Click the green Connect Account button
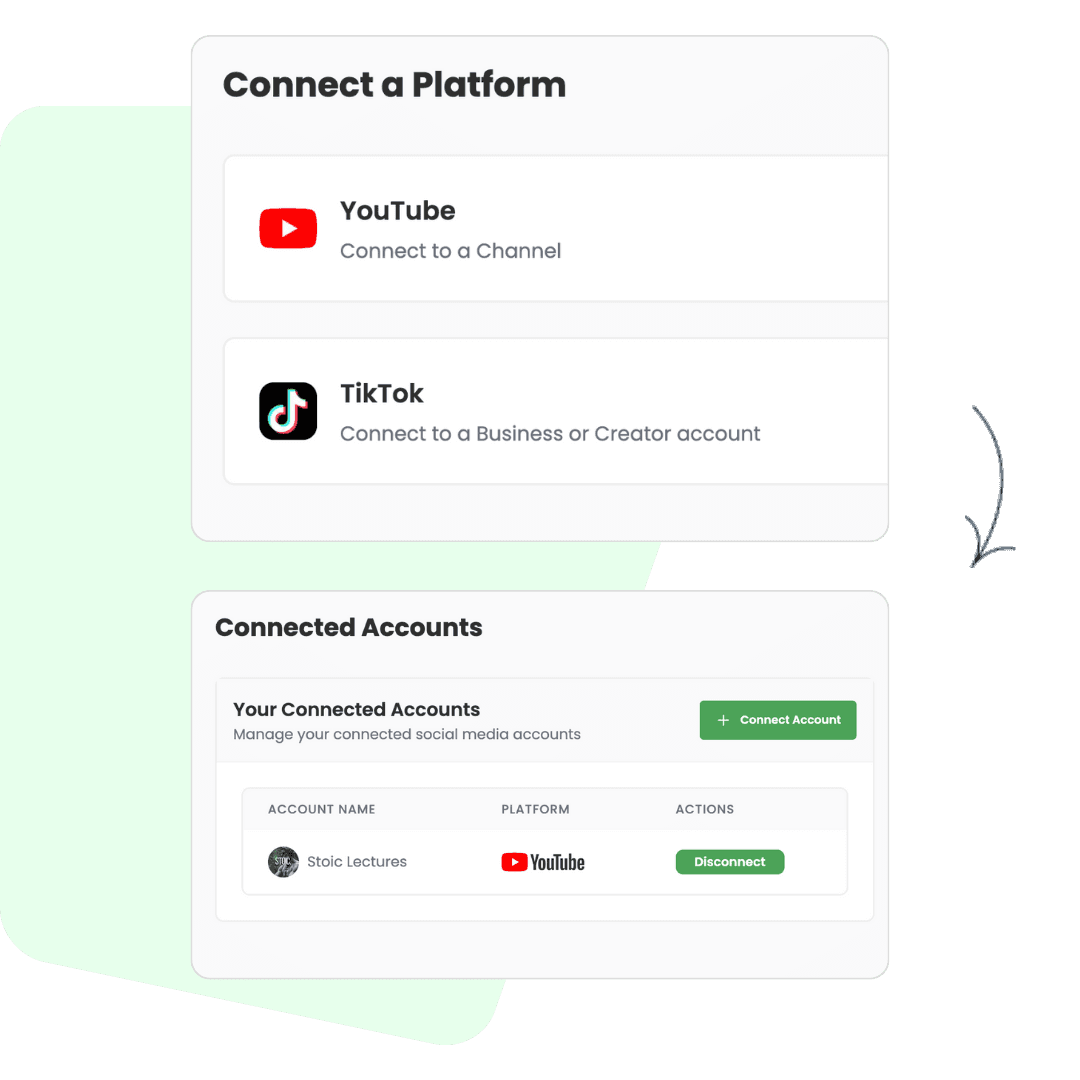 pyautogui.click(x=778, y=720)
